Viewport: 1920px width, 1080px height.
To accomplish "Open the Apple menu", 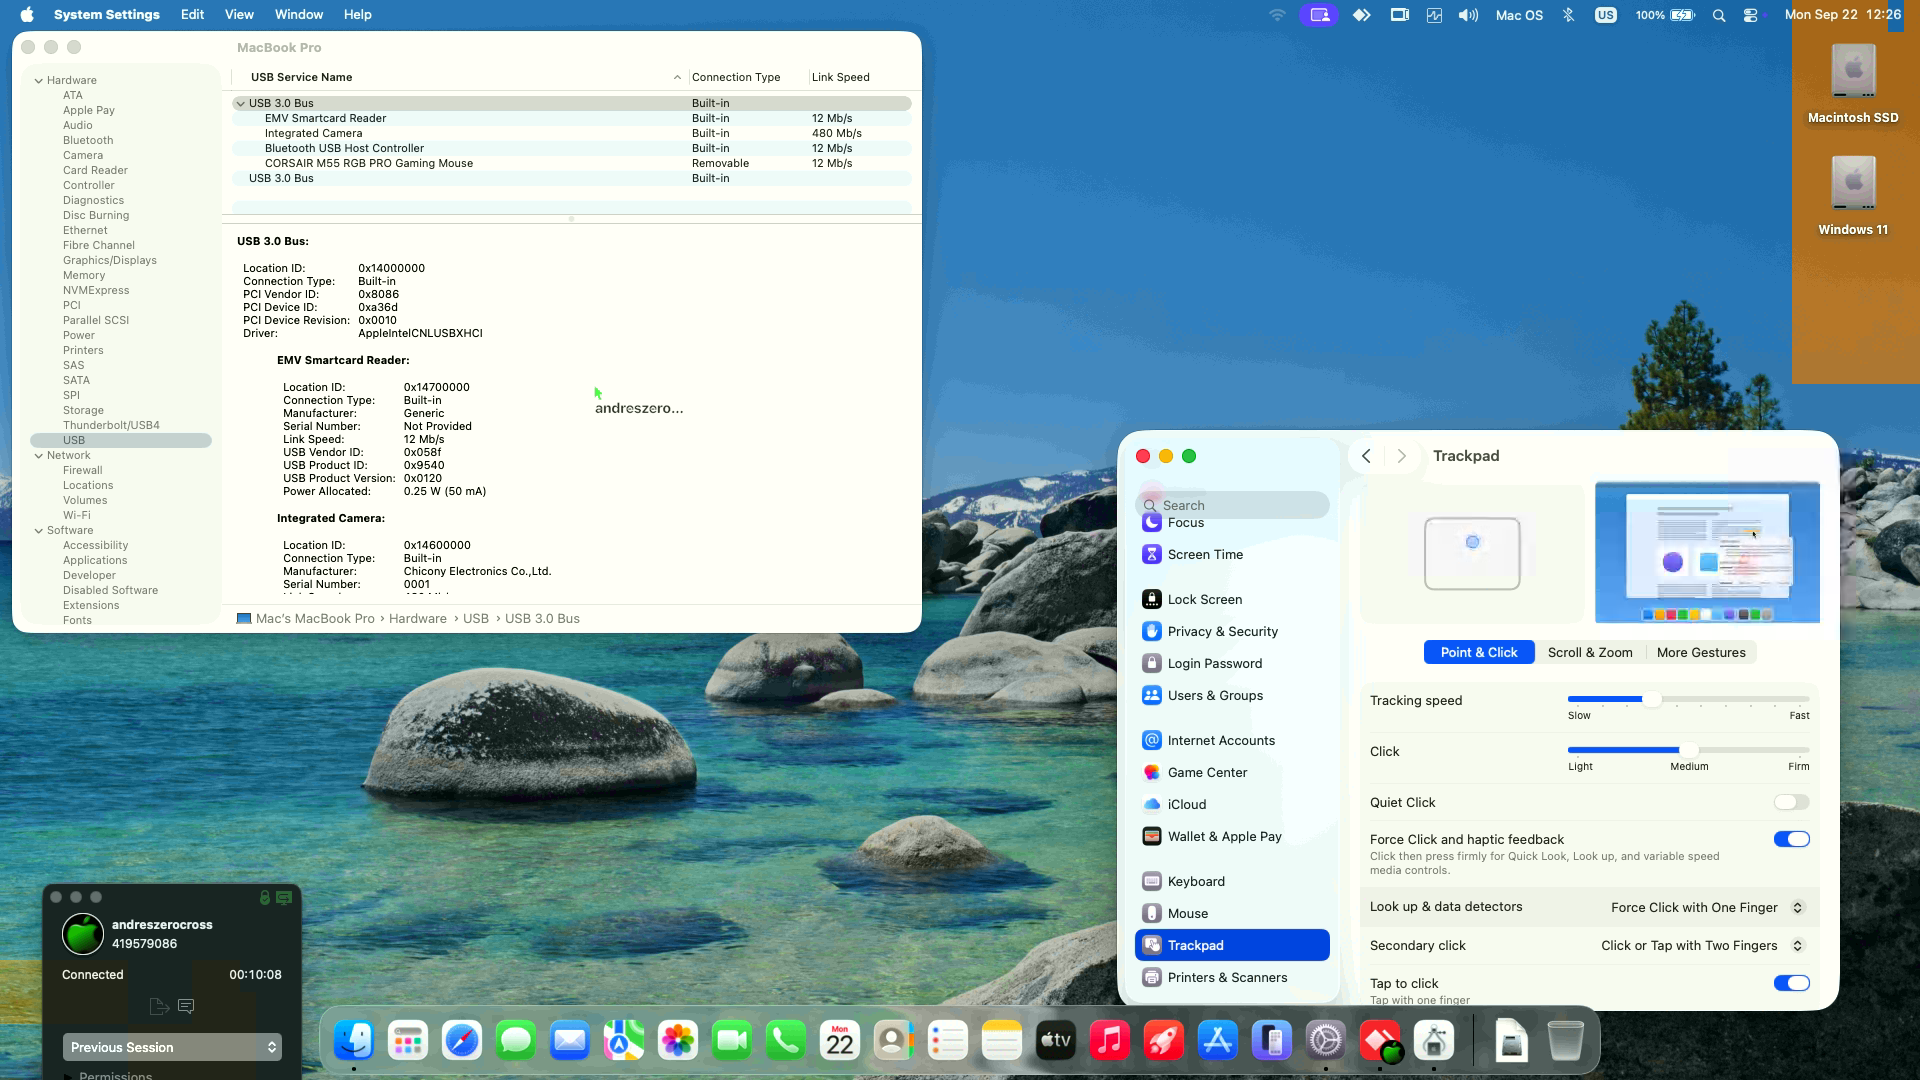I will point(27,15).
